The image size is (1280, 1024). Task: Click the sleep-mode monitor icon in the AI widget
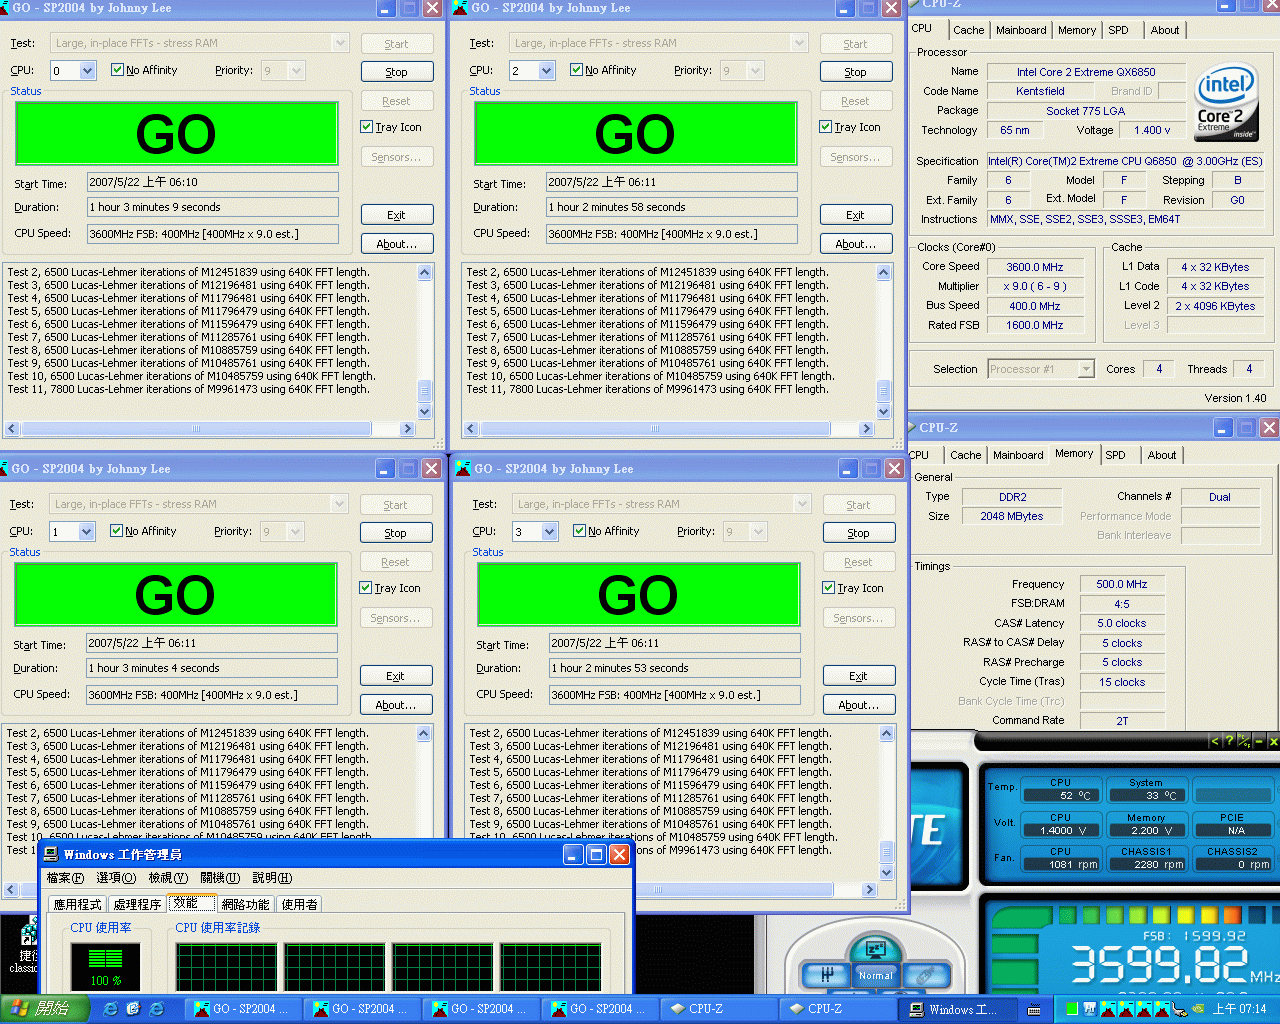tap(875, 948)
